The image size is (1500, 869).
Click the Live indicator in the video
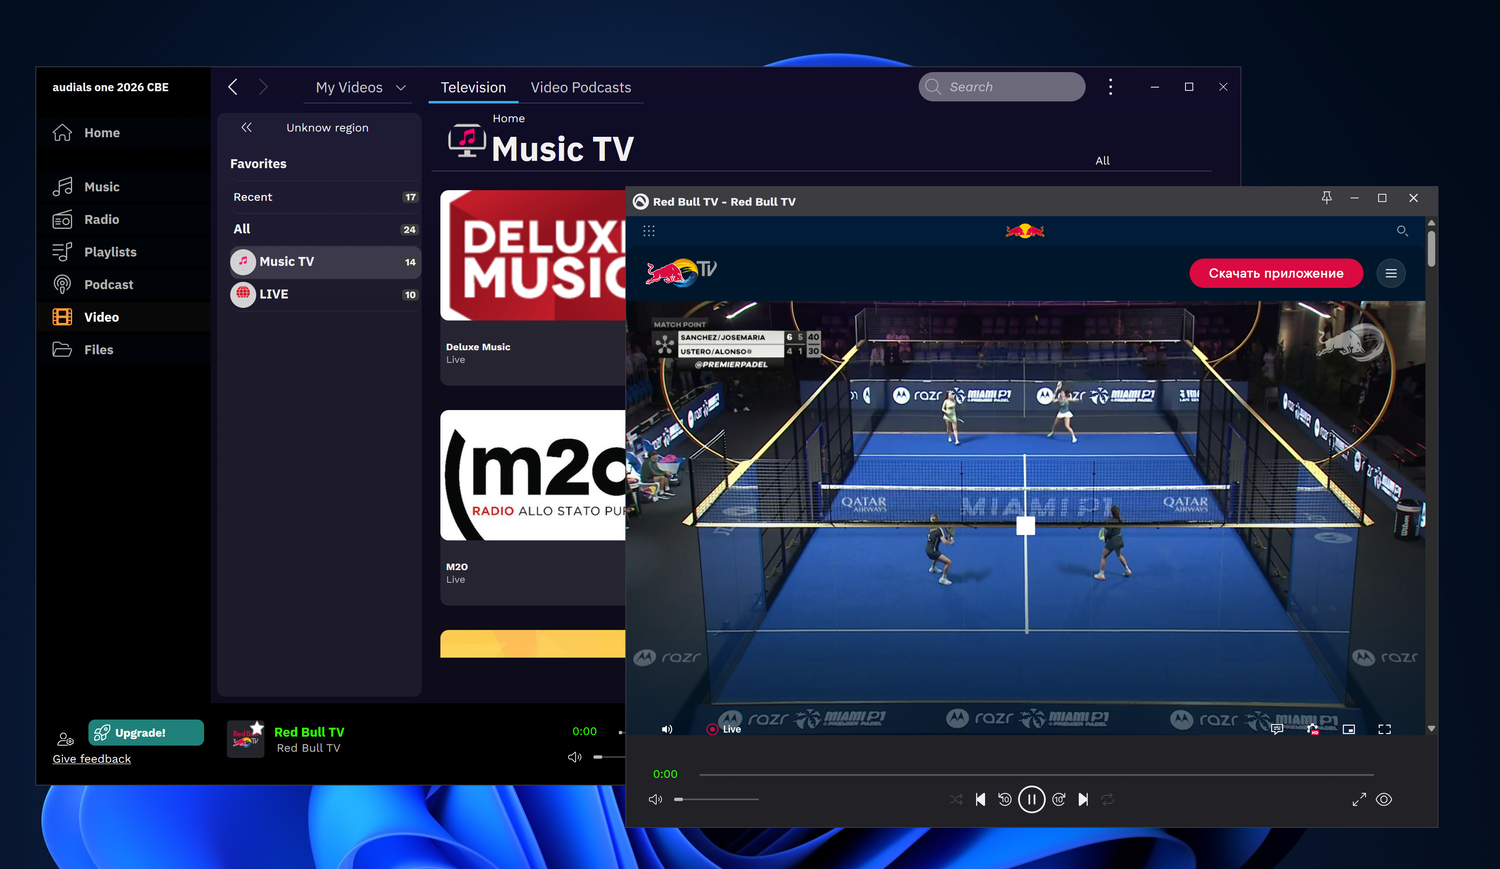[724, 729]
